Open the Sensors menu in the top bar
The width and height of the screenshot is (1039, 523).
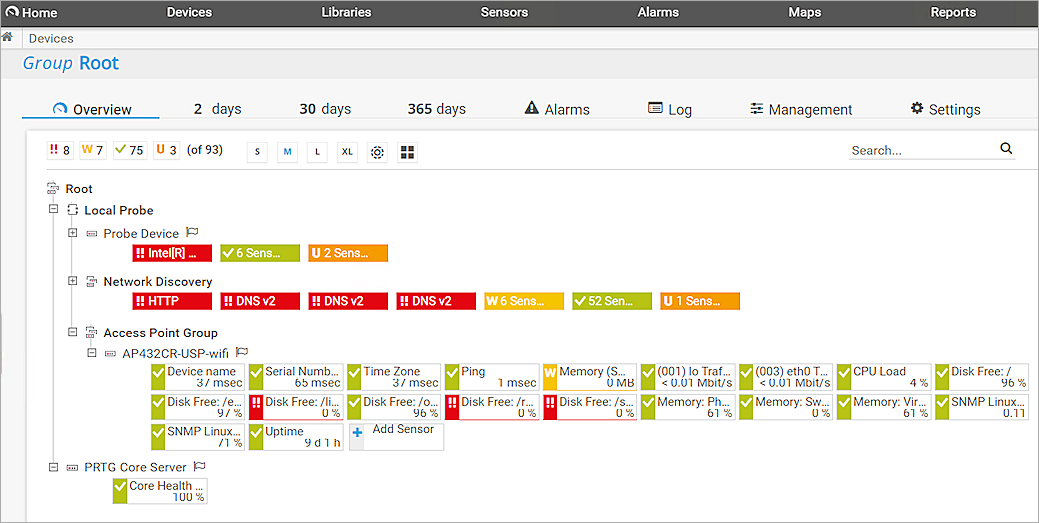[x=504, y=13]
